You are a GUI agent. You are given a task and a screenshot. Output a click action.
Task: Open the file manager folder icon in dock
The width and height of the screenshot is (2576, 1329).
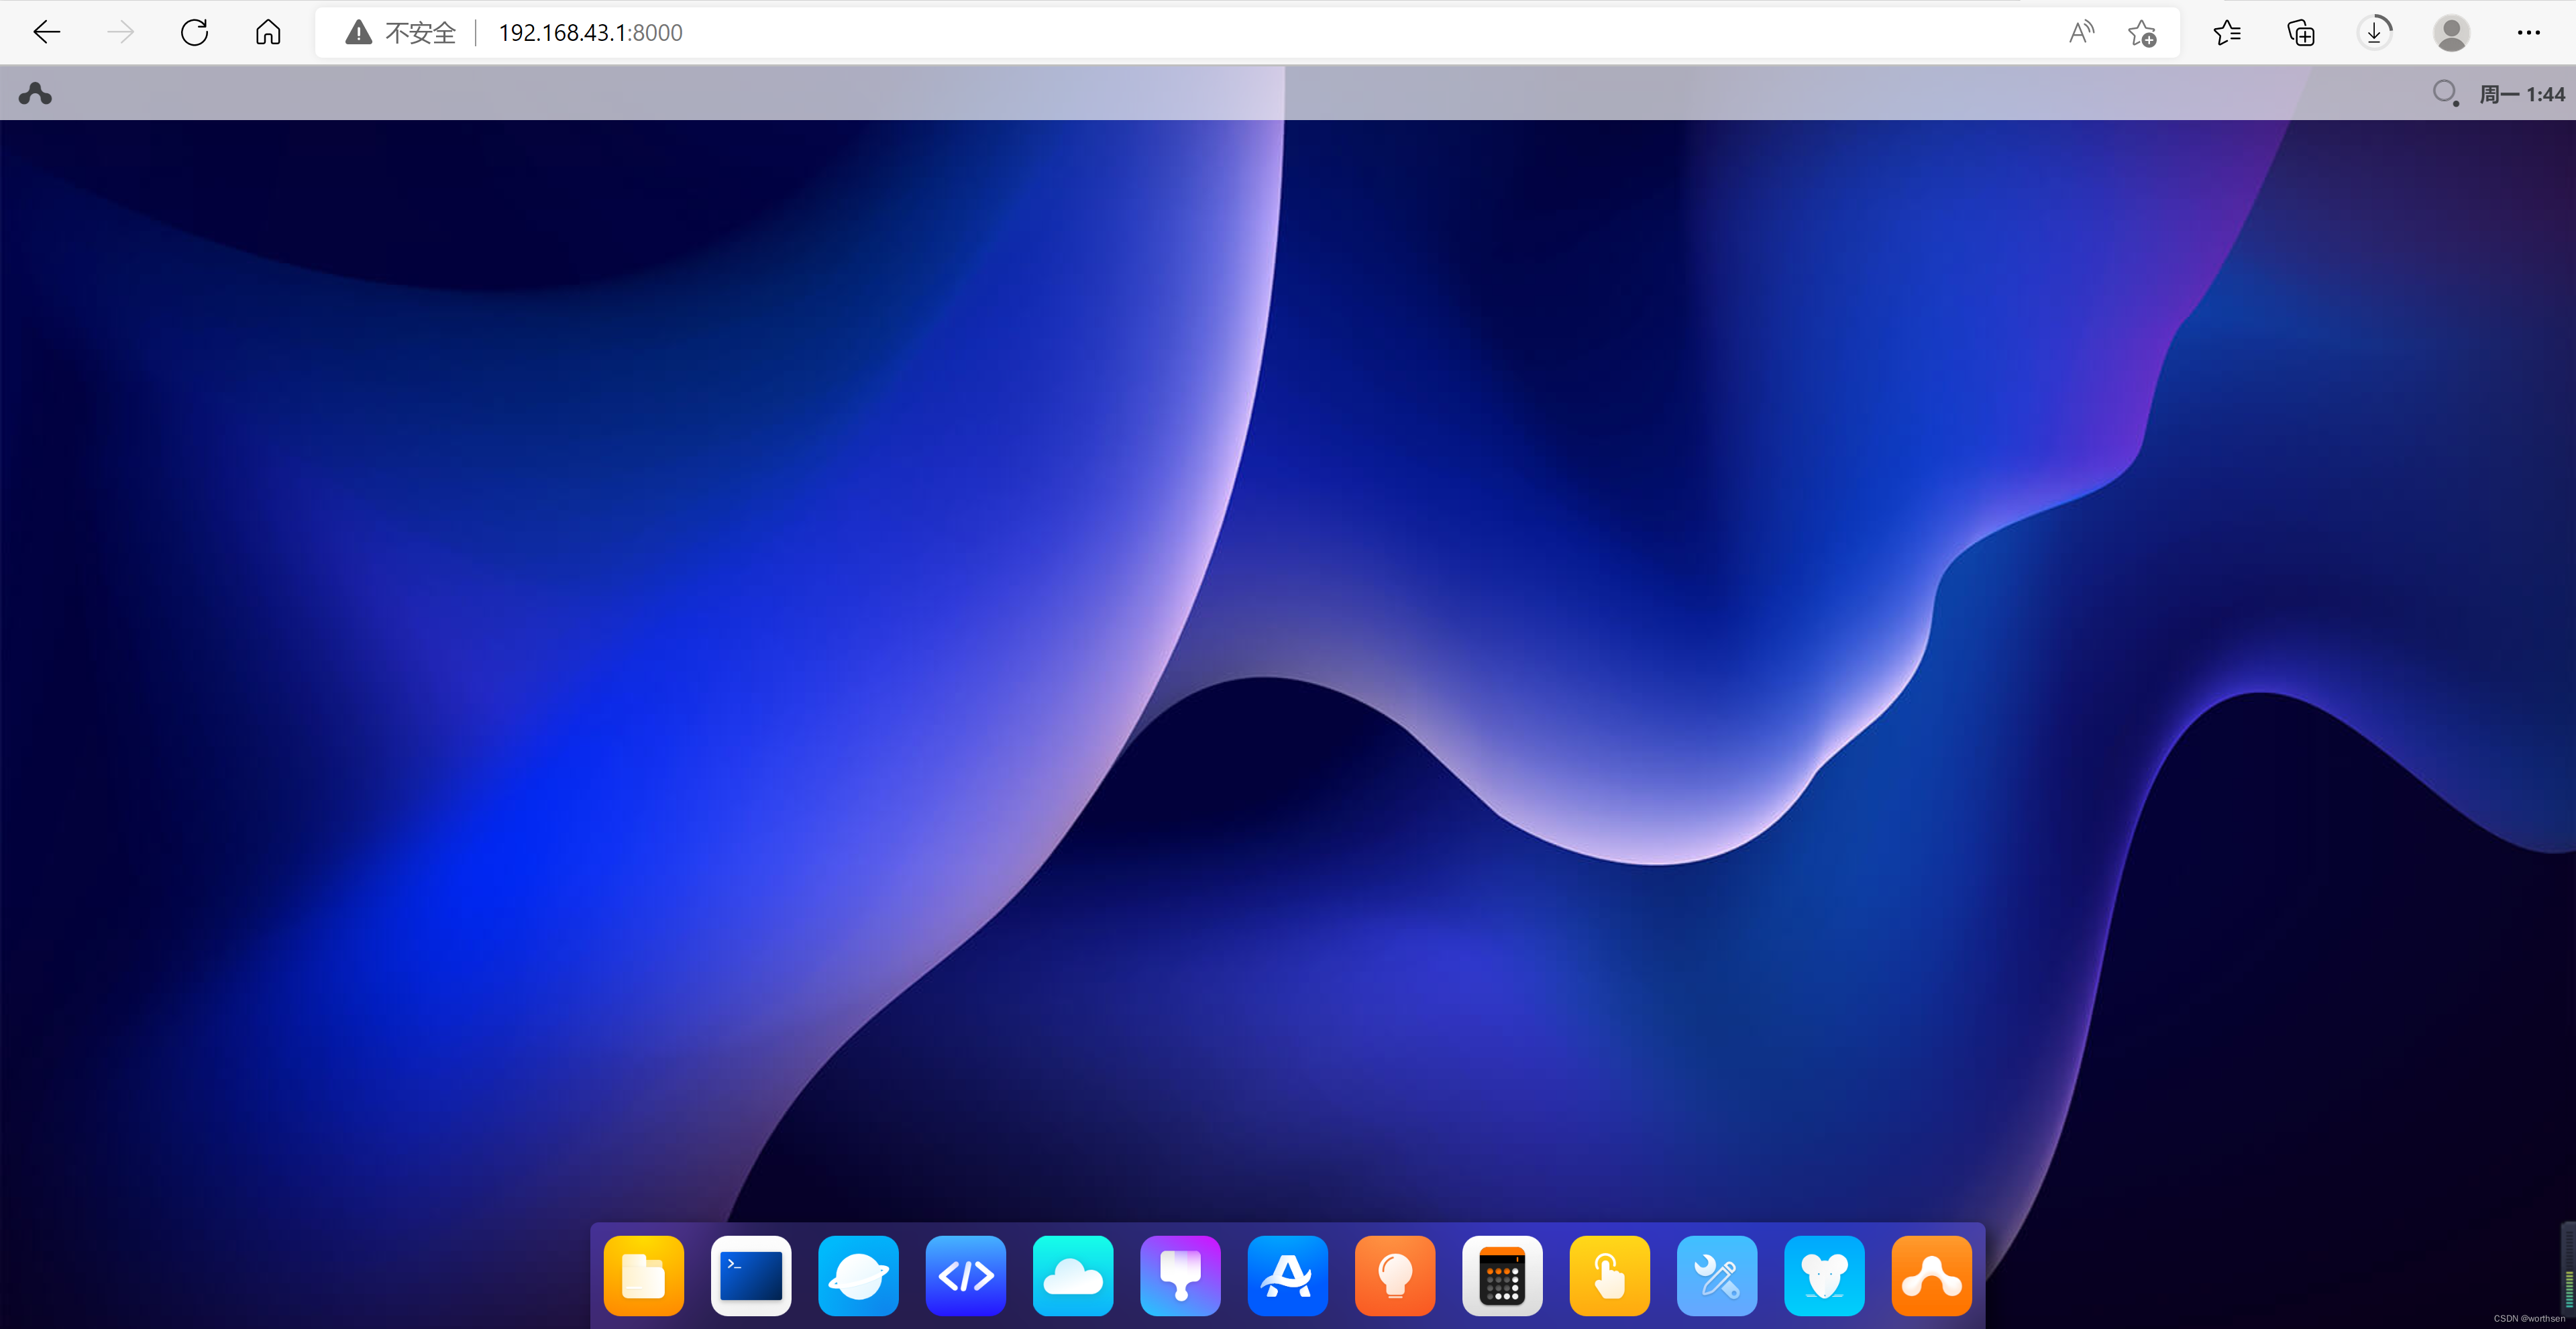(643, 1275)
